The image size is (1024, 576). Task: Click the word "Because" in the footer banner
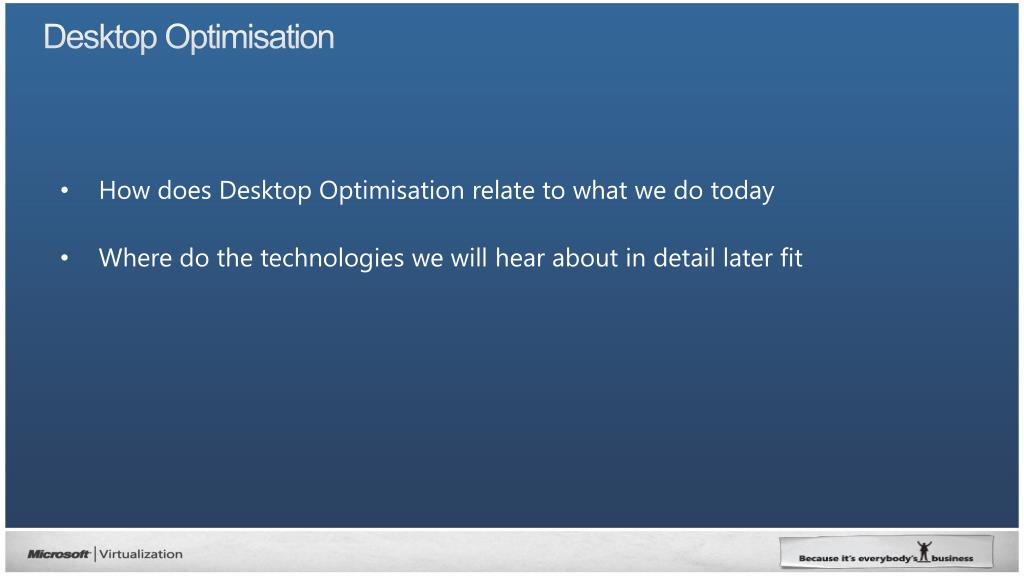coord(818,558)
